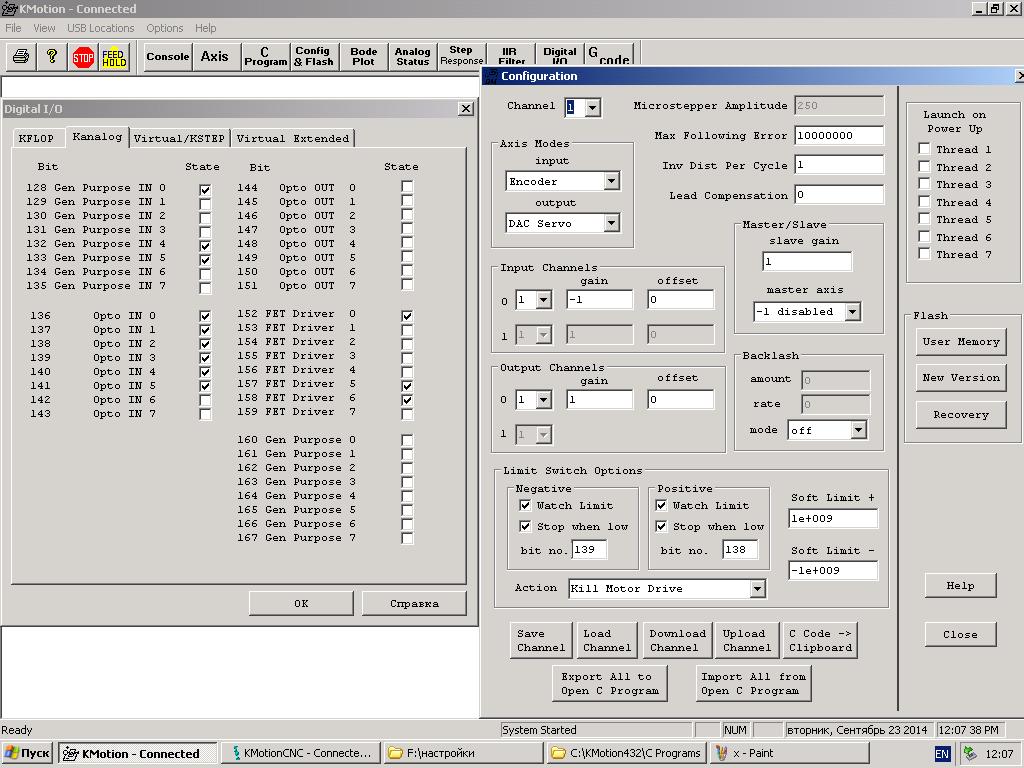Click the Save Channel button

point(541,641)
